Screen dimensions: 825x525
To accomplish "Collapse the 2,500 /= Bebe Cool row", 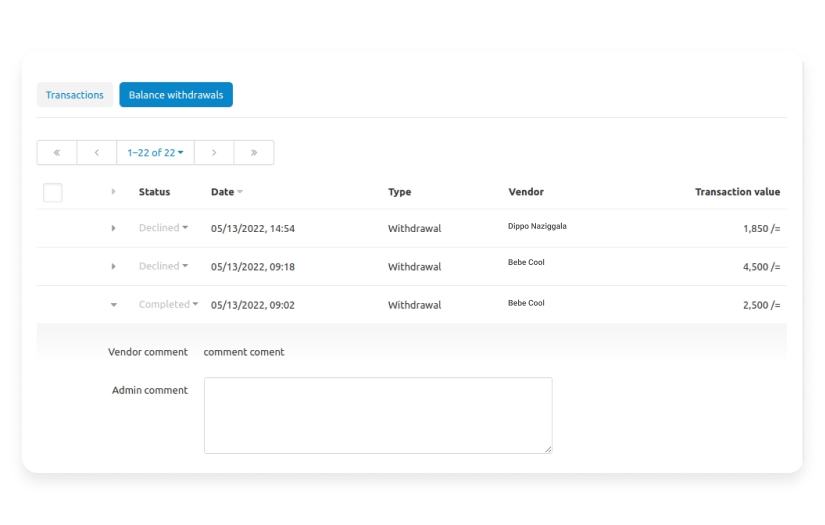I will click(x=113, y=305).
